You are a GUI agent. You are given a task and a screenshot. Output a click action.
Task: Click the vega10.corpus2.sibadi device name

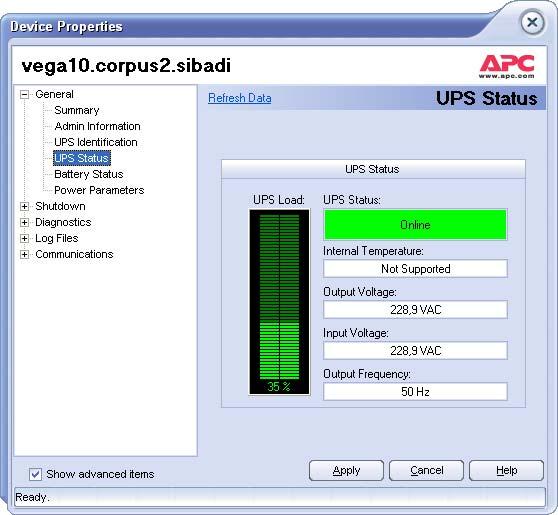coord(126,66)
